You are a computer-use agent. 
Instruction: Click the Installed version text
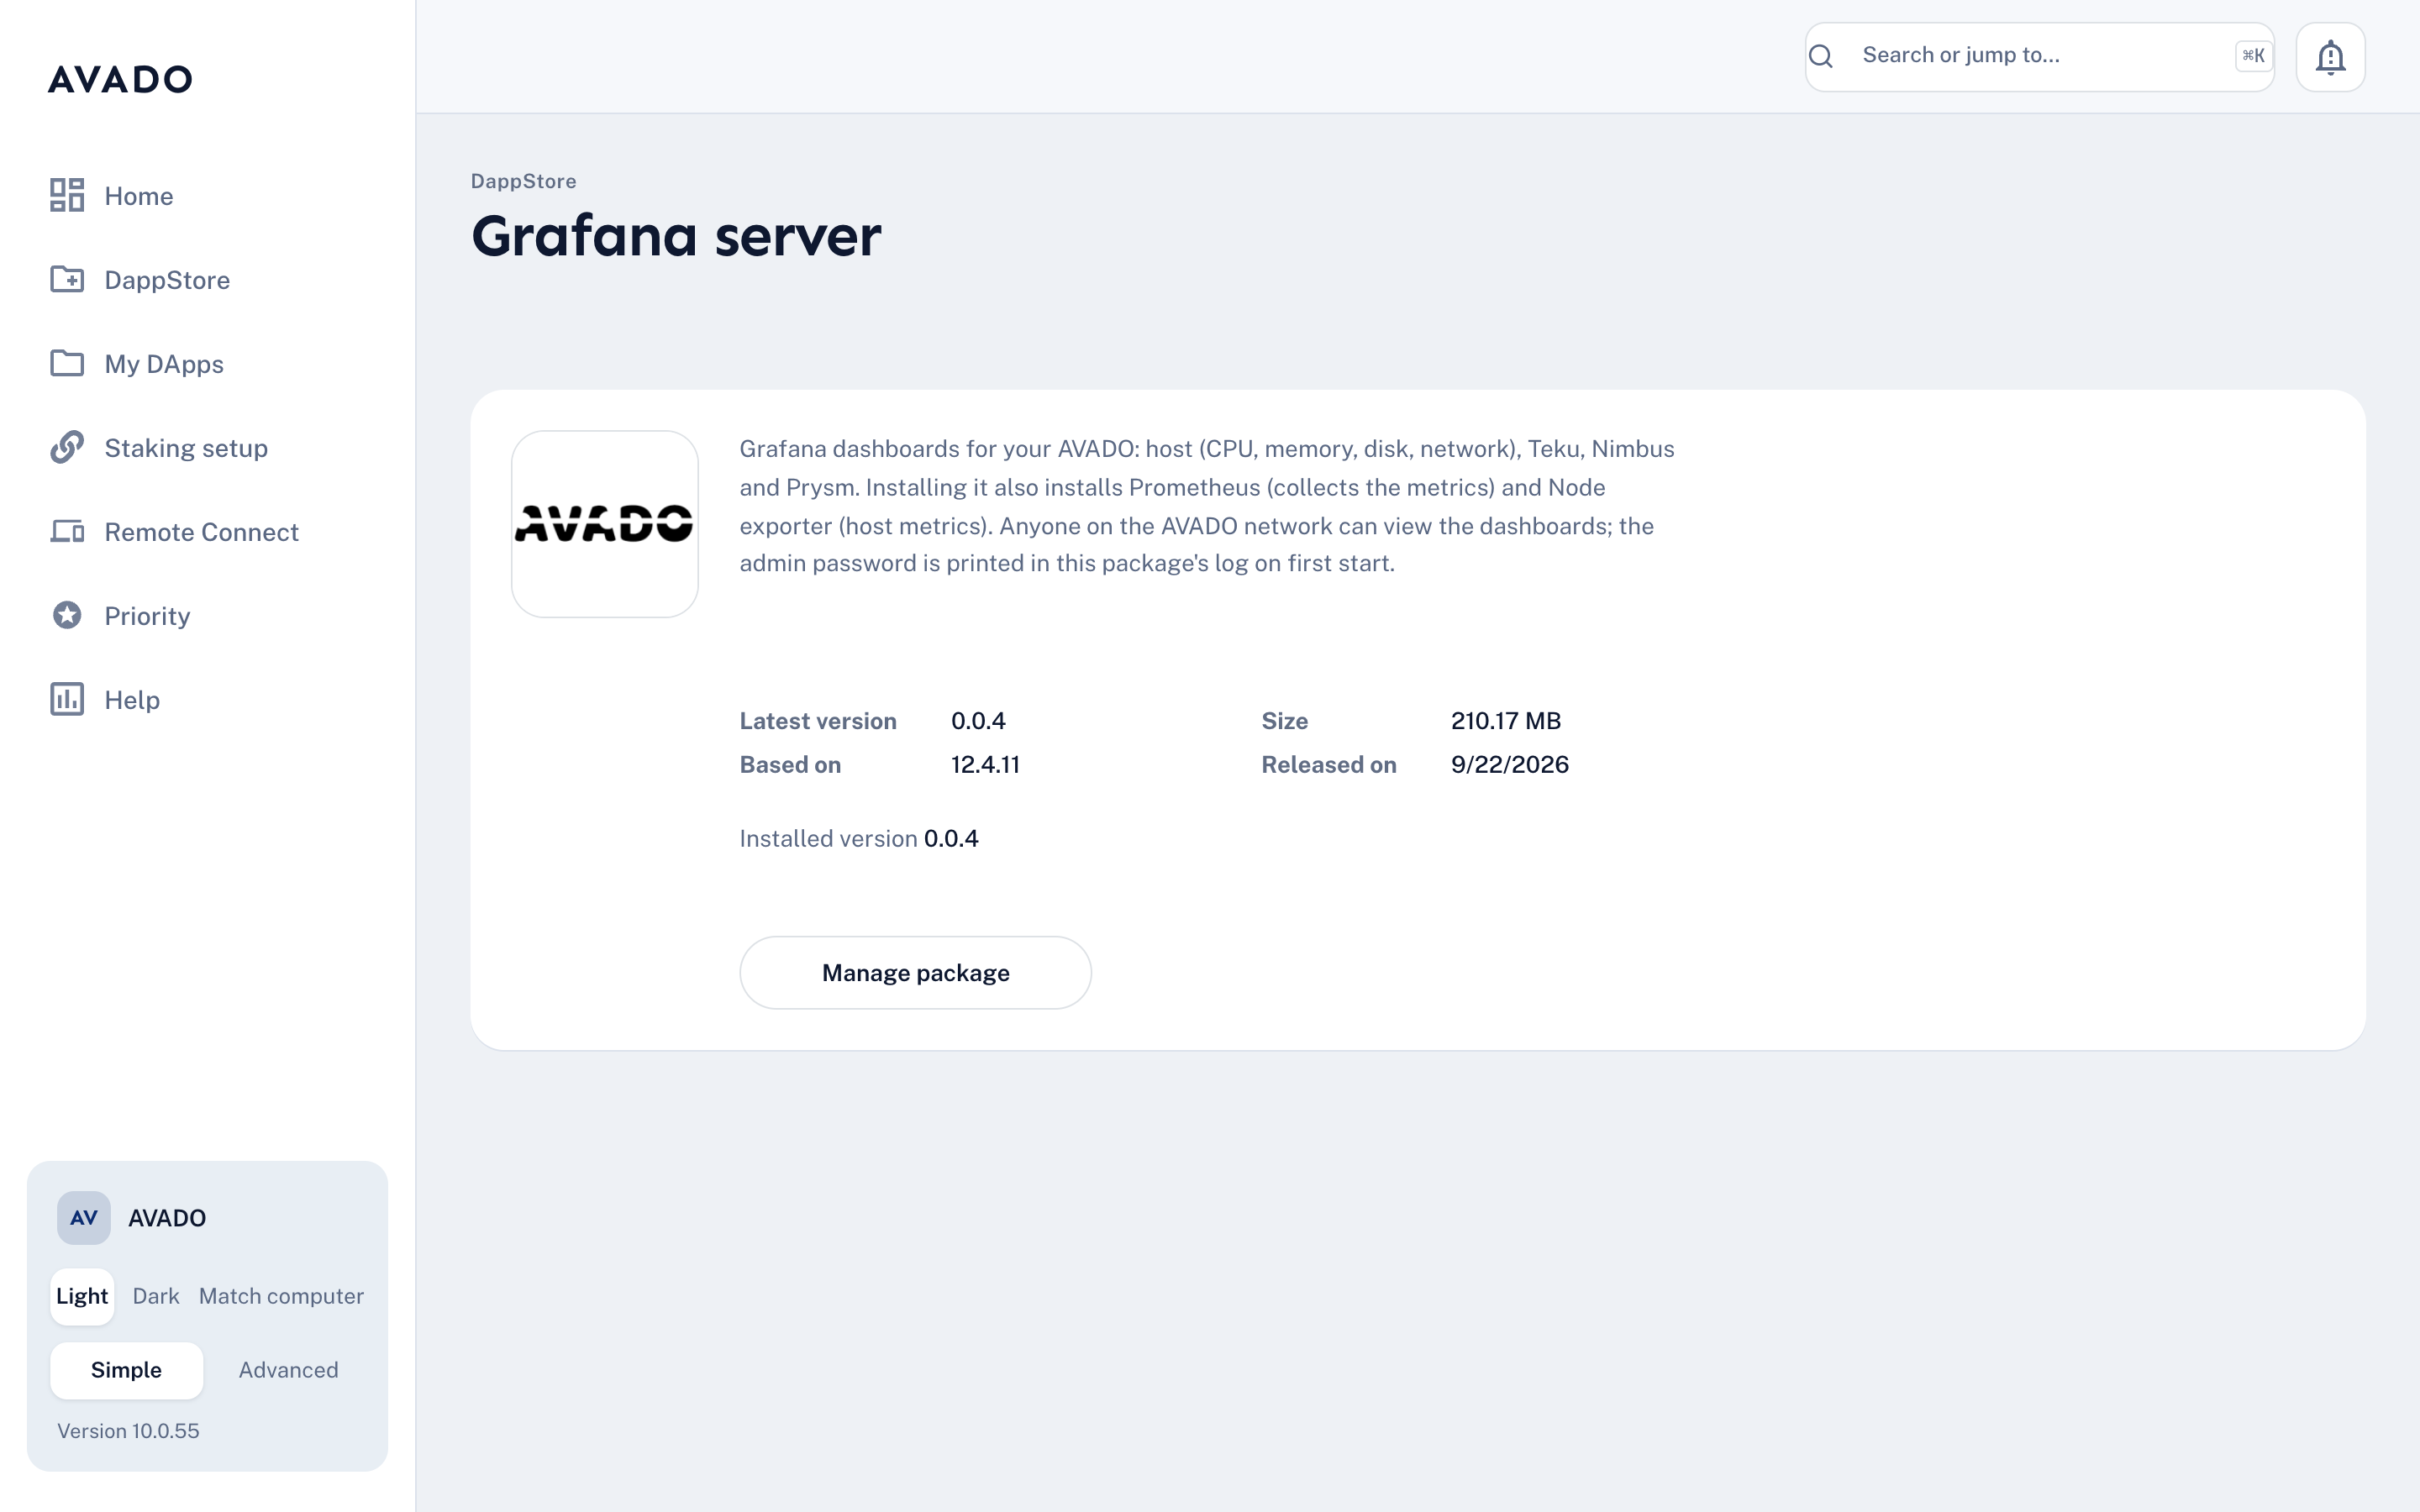click(859, 838)
